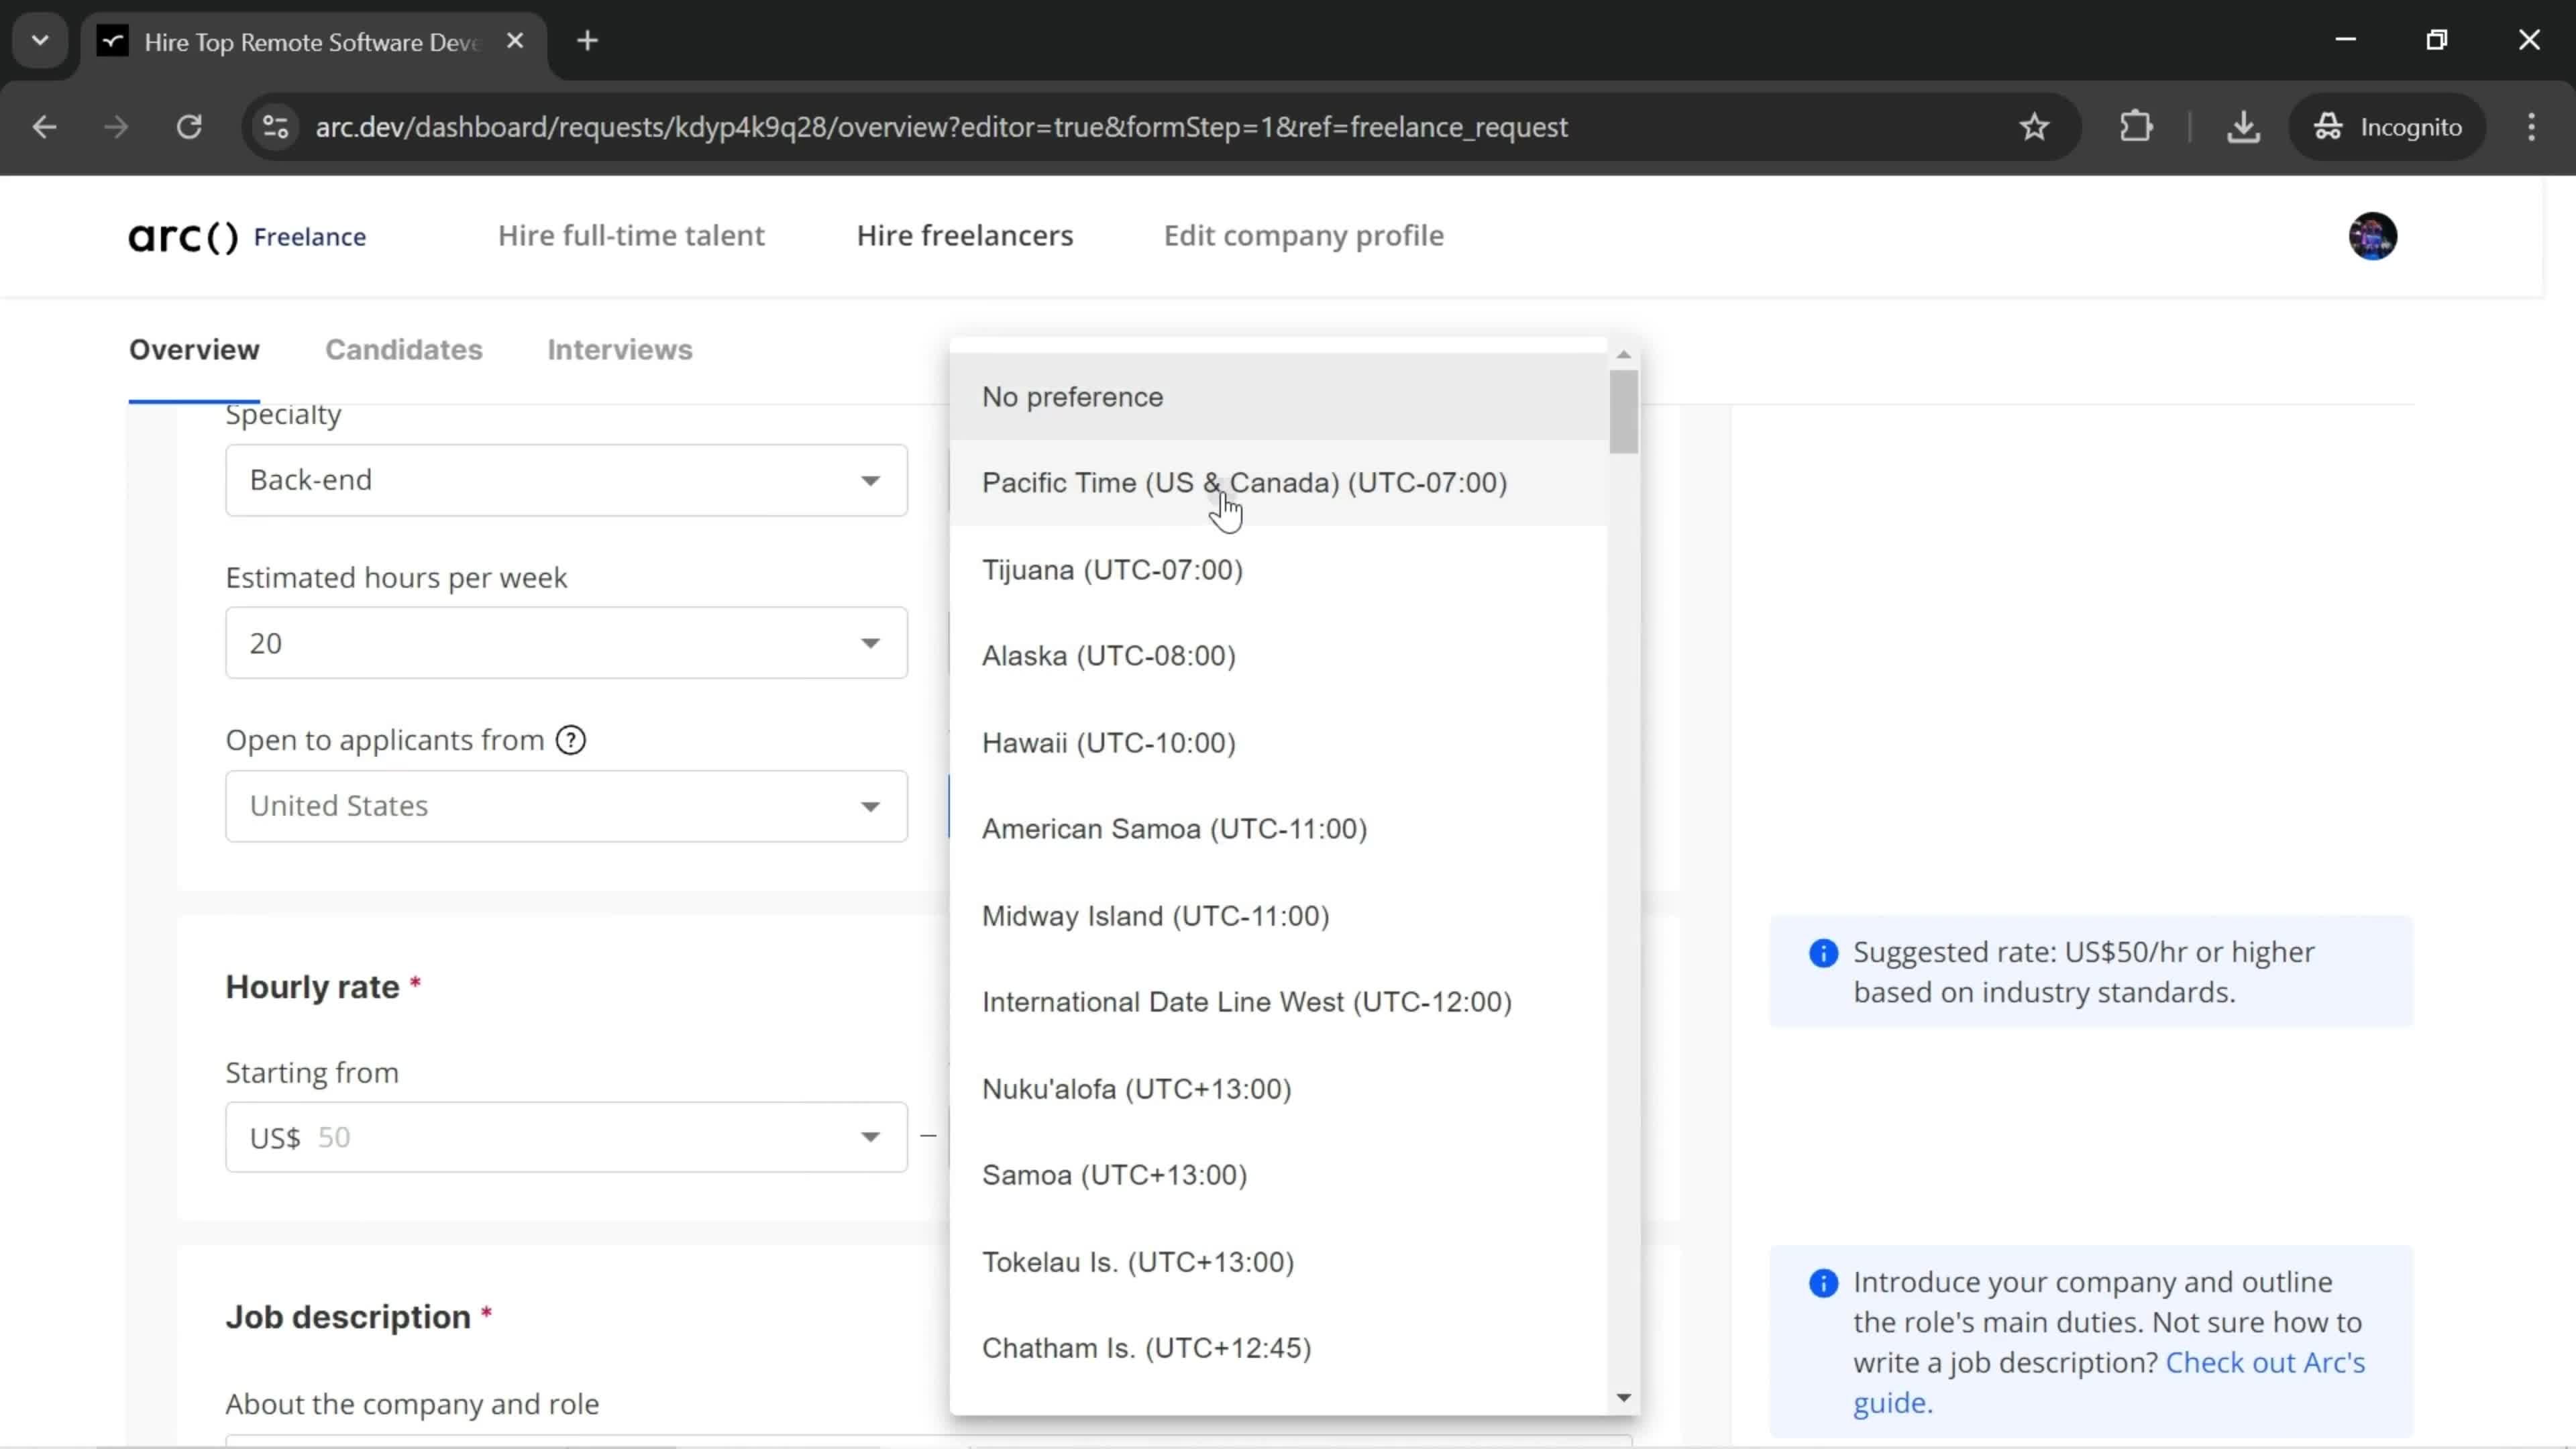The image size is (2576, 1449).
Task: Click the help icon next to Open to applicants from
Action: (571, 740)
